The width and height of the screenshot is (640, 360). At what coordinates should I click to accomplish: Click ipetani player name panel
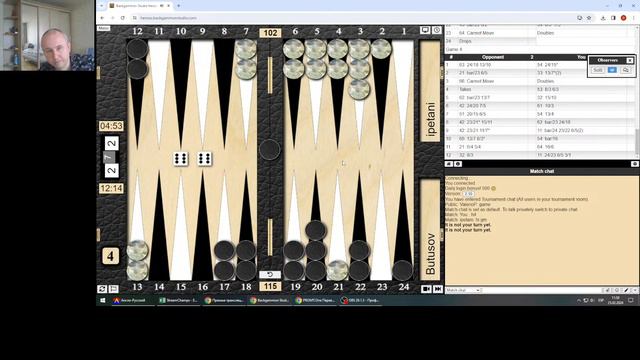pos(430,91)
